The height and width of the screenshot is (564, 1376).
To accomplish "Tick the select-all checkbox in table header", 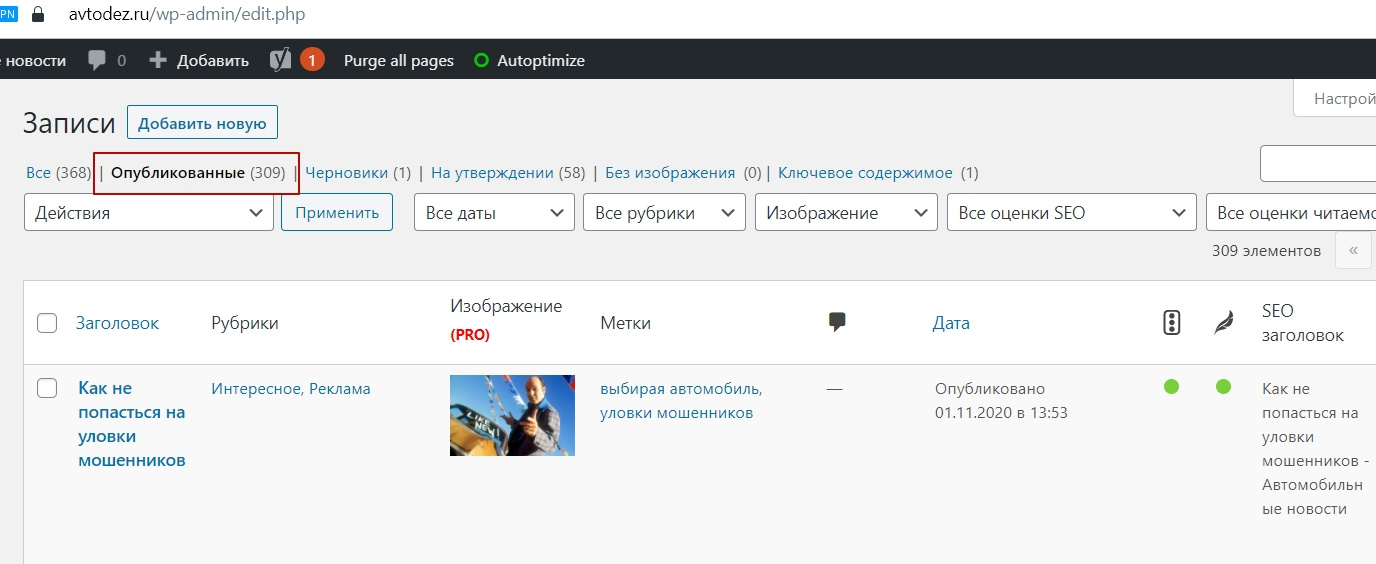I will 47,323.
